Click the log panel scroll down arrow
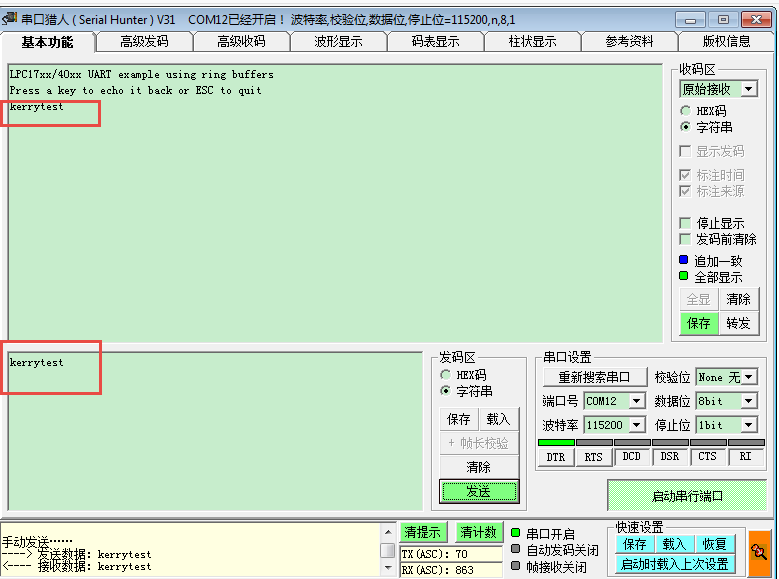Screen dimensions: 779x579 pyautogui.click(x=388, y=567)
